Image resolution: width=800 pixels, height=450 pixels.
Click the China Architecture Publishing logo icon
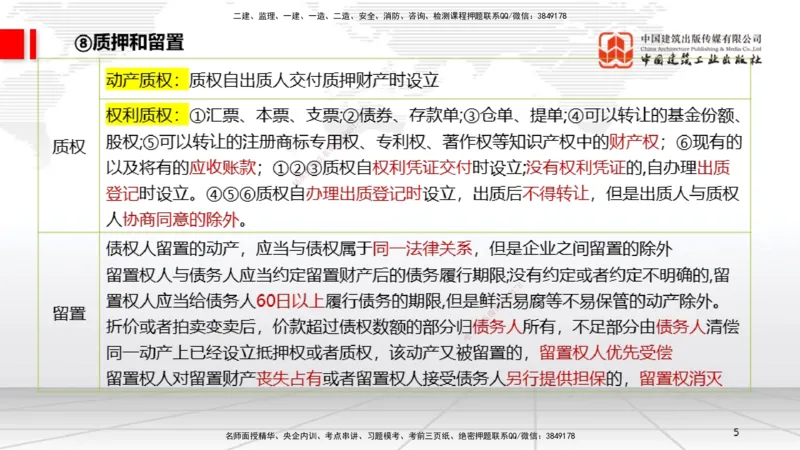point(616,49)
